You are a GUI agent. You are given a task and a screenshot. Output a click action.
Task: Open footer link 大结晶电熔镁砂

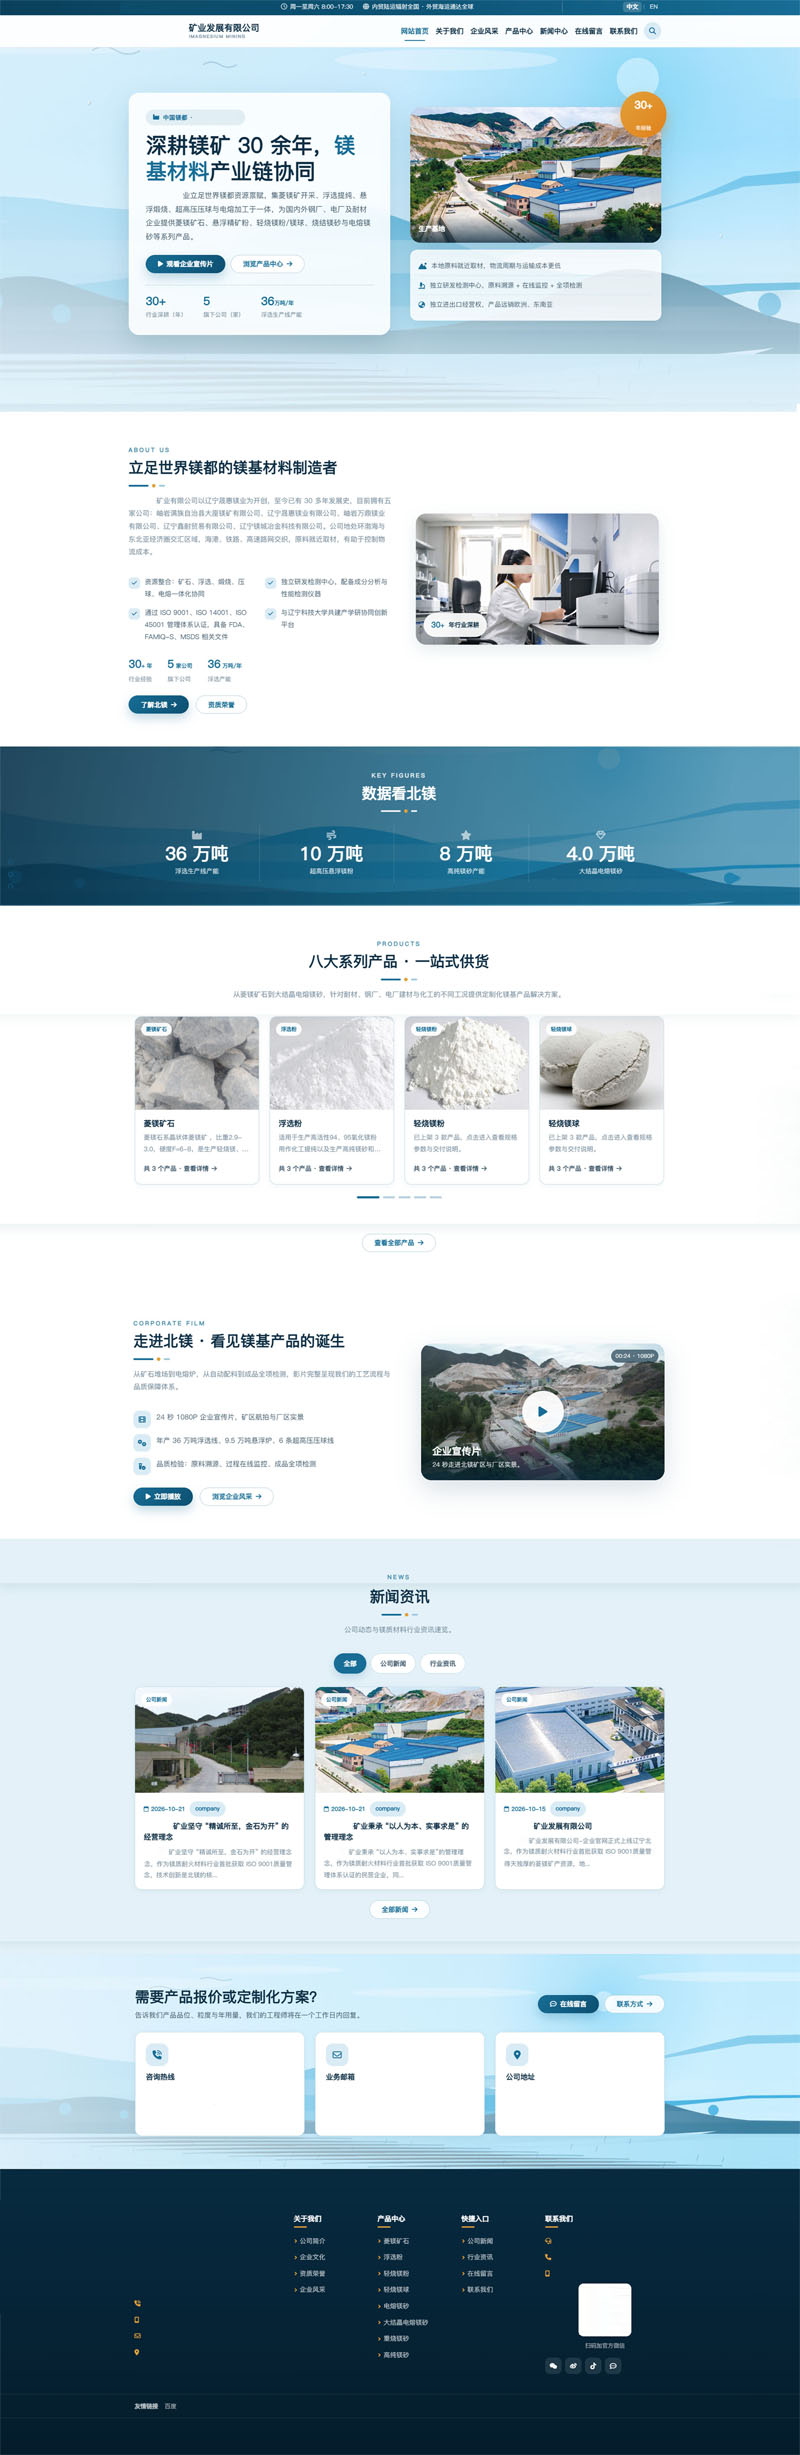404,2322
